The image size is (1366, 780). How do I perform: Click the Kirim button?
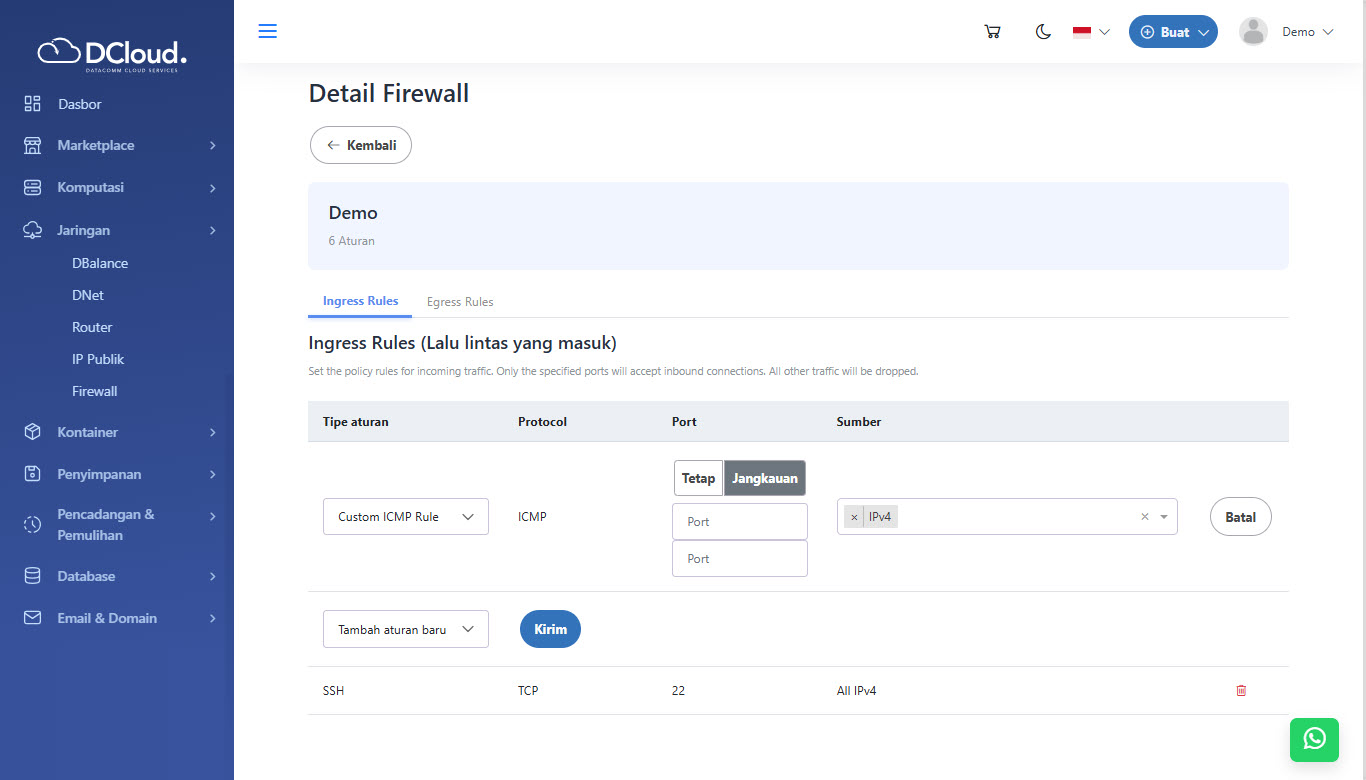(x=550, y=629)
